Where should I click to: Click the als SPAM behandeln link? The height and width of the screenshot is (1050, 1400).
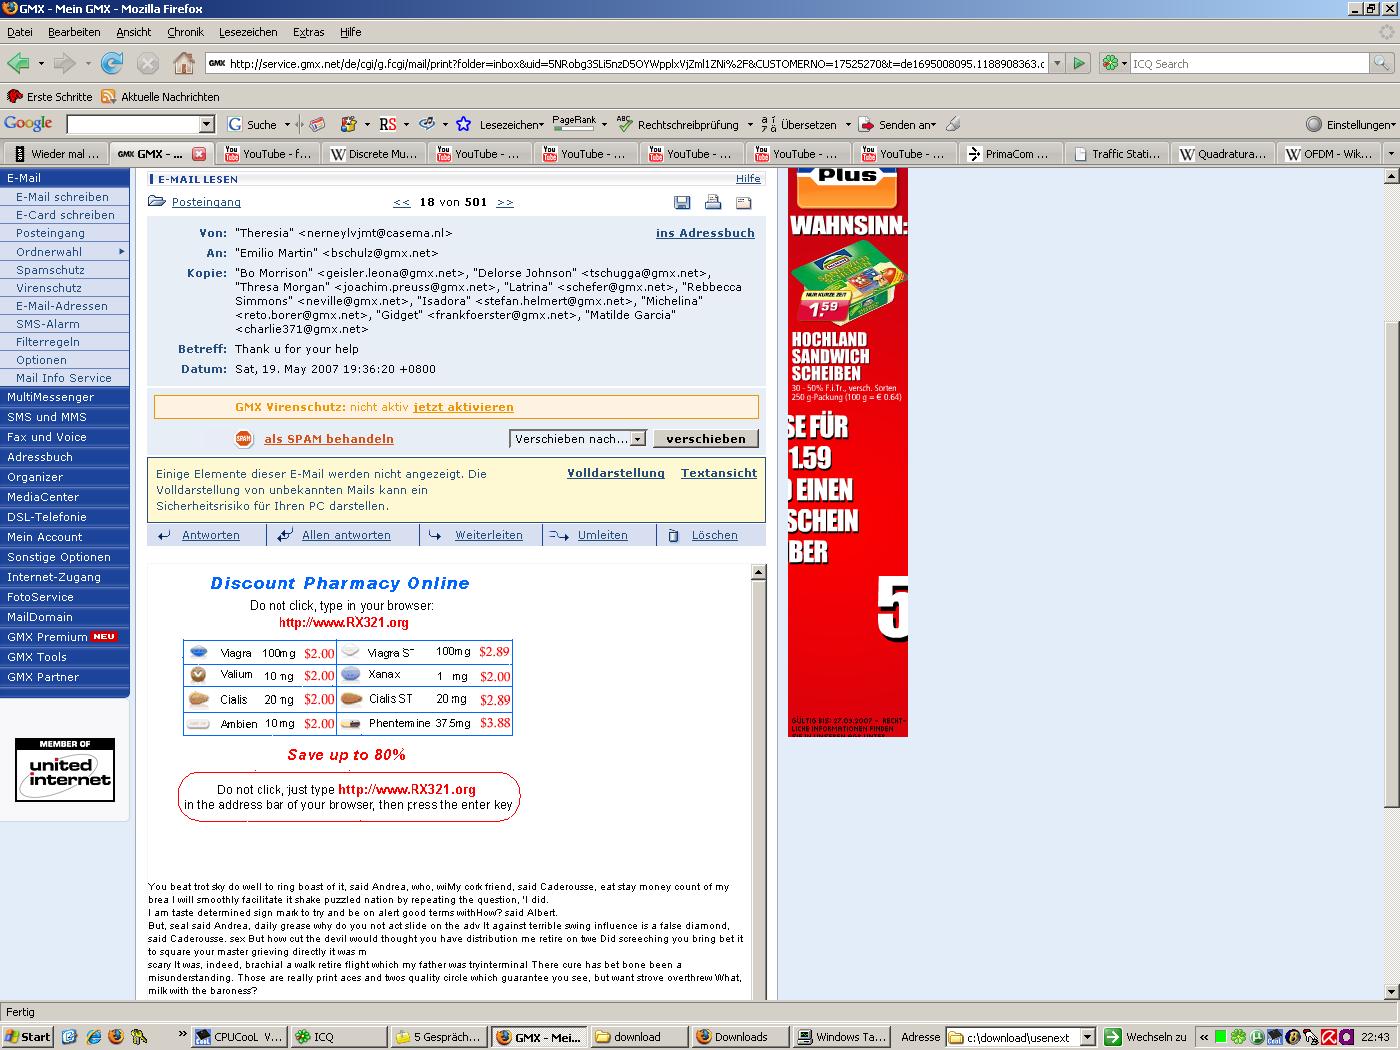pos(329,439)
